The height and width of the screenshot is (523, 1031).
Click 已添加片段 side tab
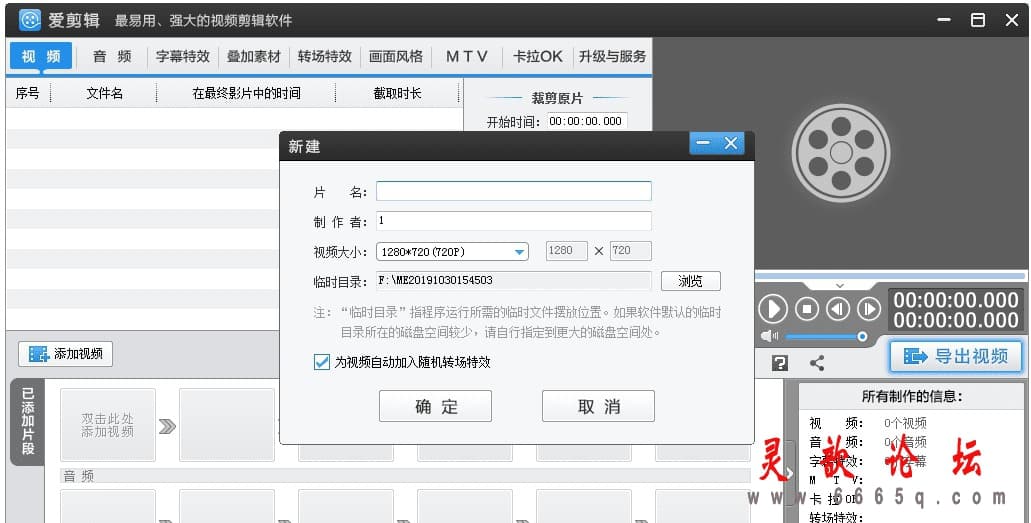(28, 421)
